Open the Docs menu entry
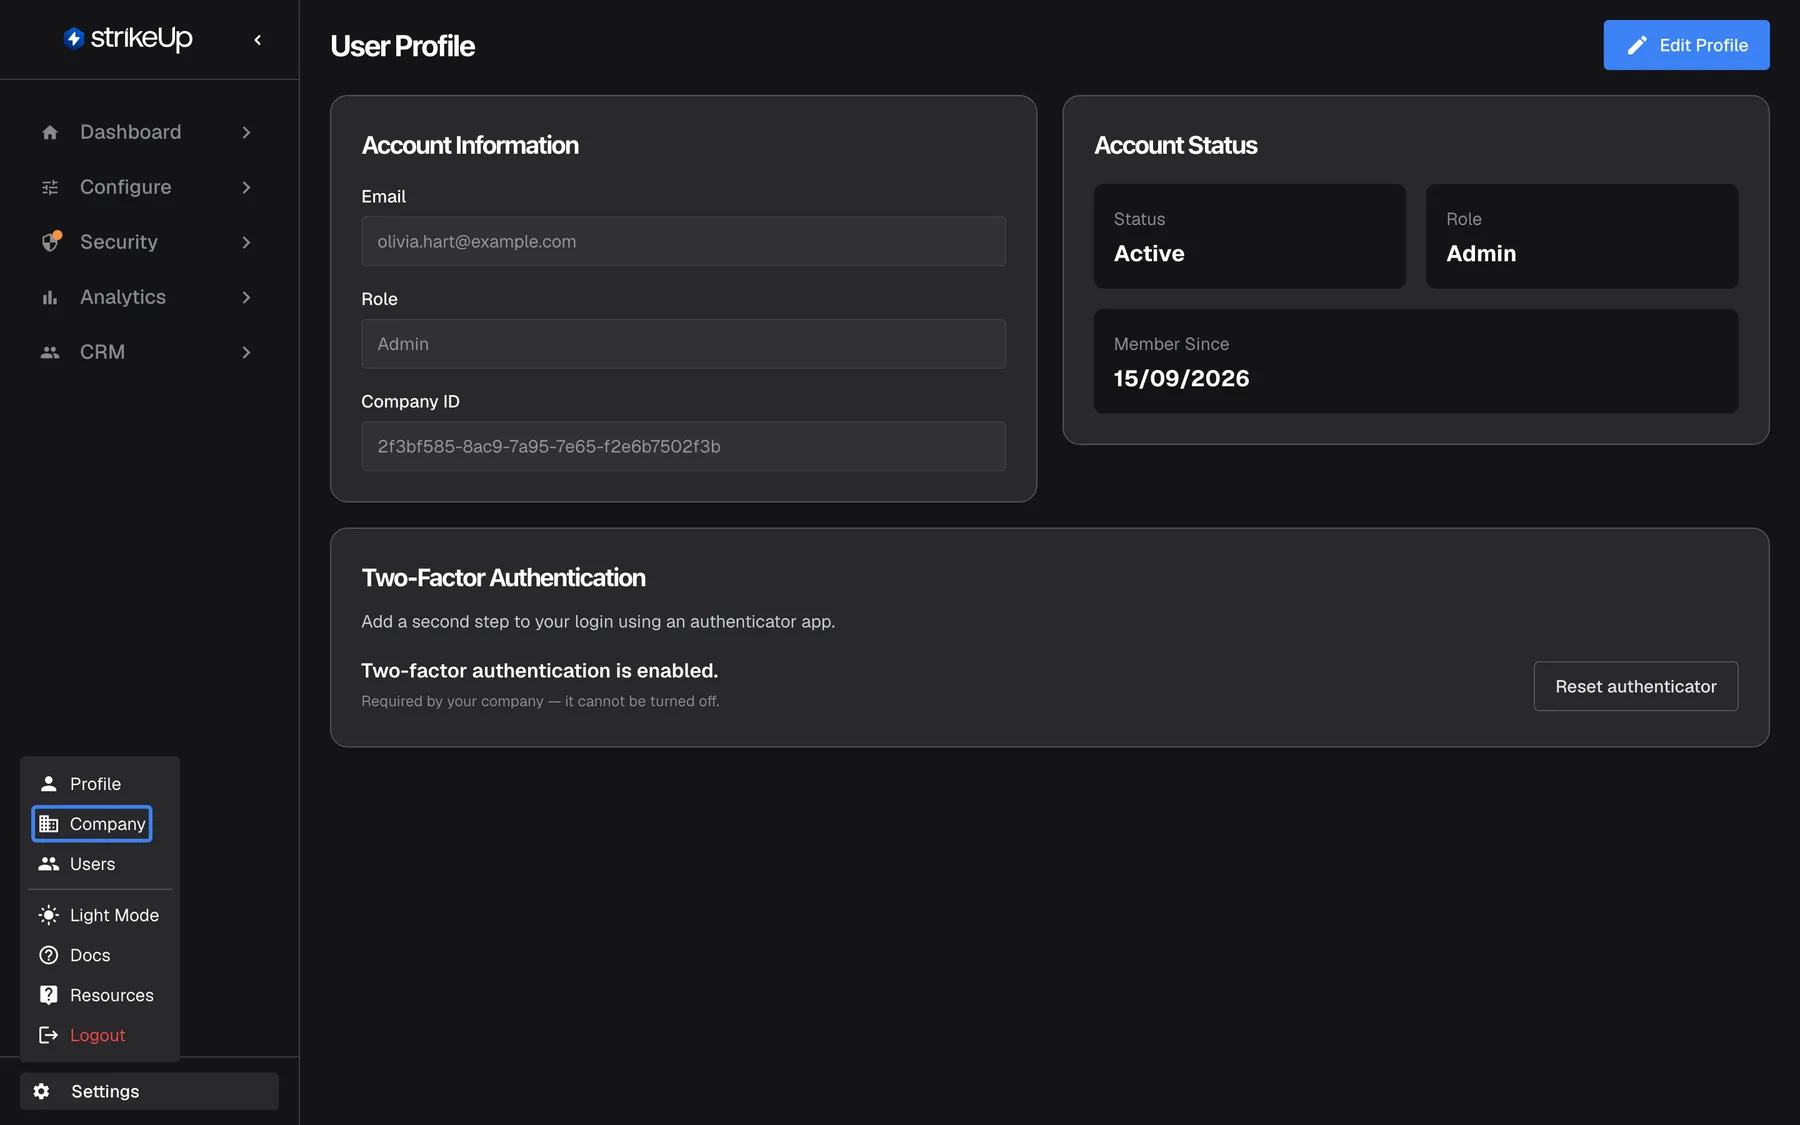 tap(100, 955)
